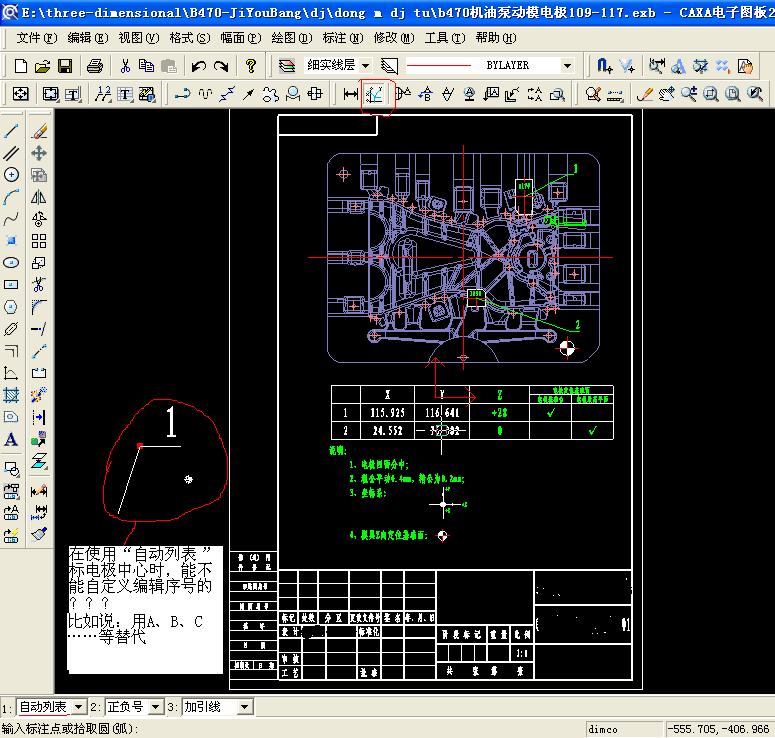Select the Text tool letter A
Viewport: 775px width, 738px height.
tap(11, 439)
